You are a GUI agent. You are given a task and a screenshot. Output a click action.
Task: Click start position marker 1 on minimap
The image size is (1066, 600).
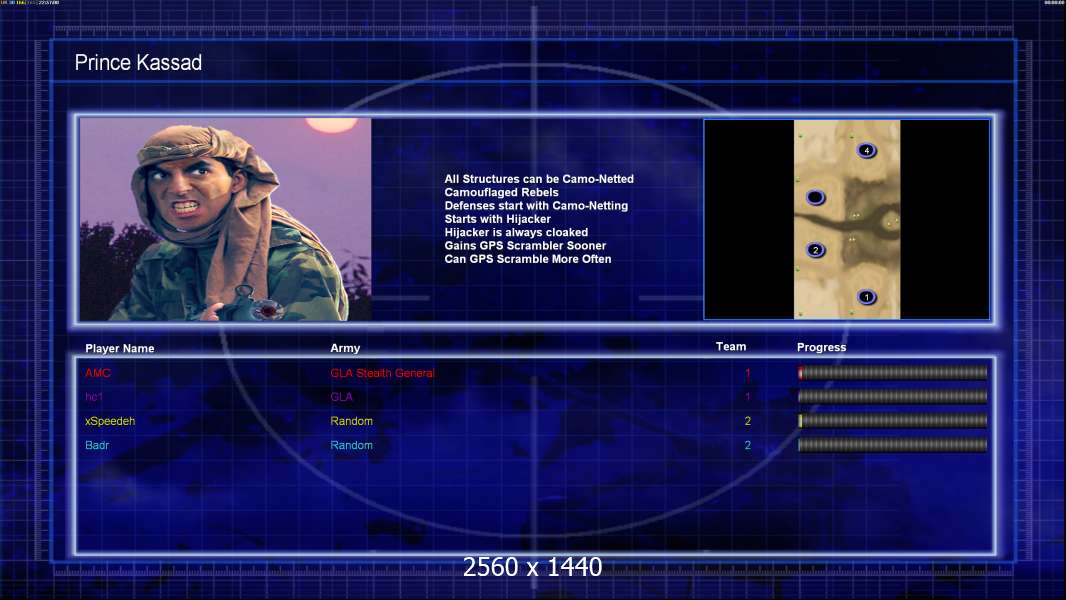click(866, 297)
